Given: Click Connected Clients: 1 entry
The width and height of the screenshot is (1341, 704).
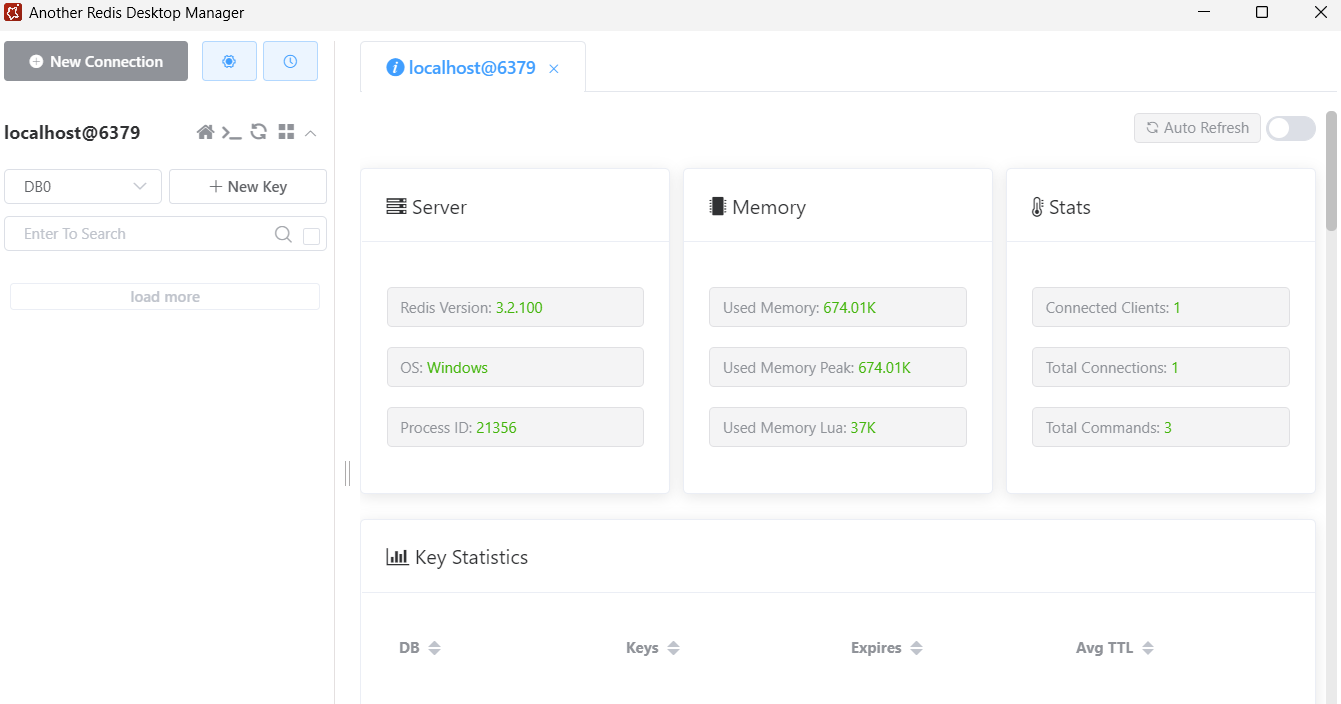Looking at the screenshot, I should pyautogui.click(x=1161, y=307).
